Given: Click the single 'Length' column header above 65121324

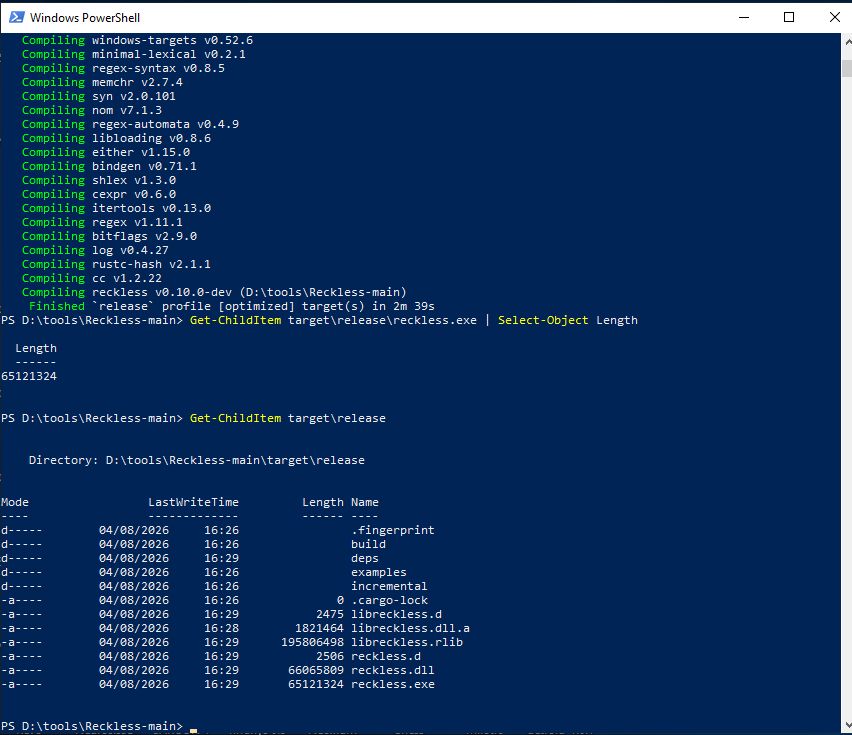Looking at the screenshot, I should (36, 348).
